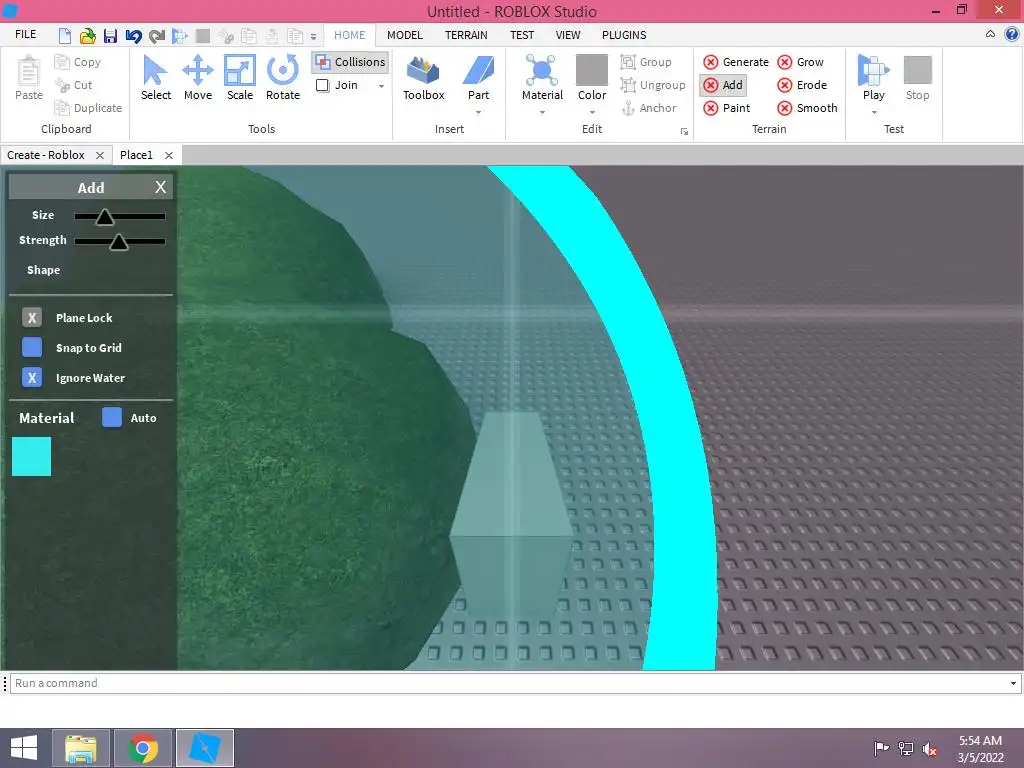Switch to the TEST tab

pos(522,35)
